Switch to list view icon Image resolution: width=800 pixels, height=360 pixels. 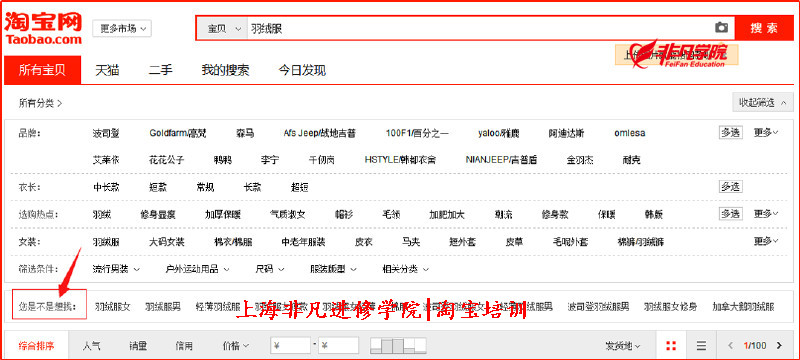[x=702, y=346]
